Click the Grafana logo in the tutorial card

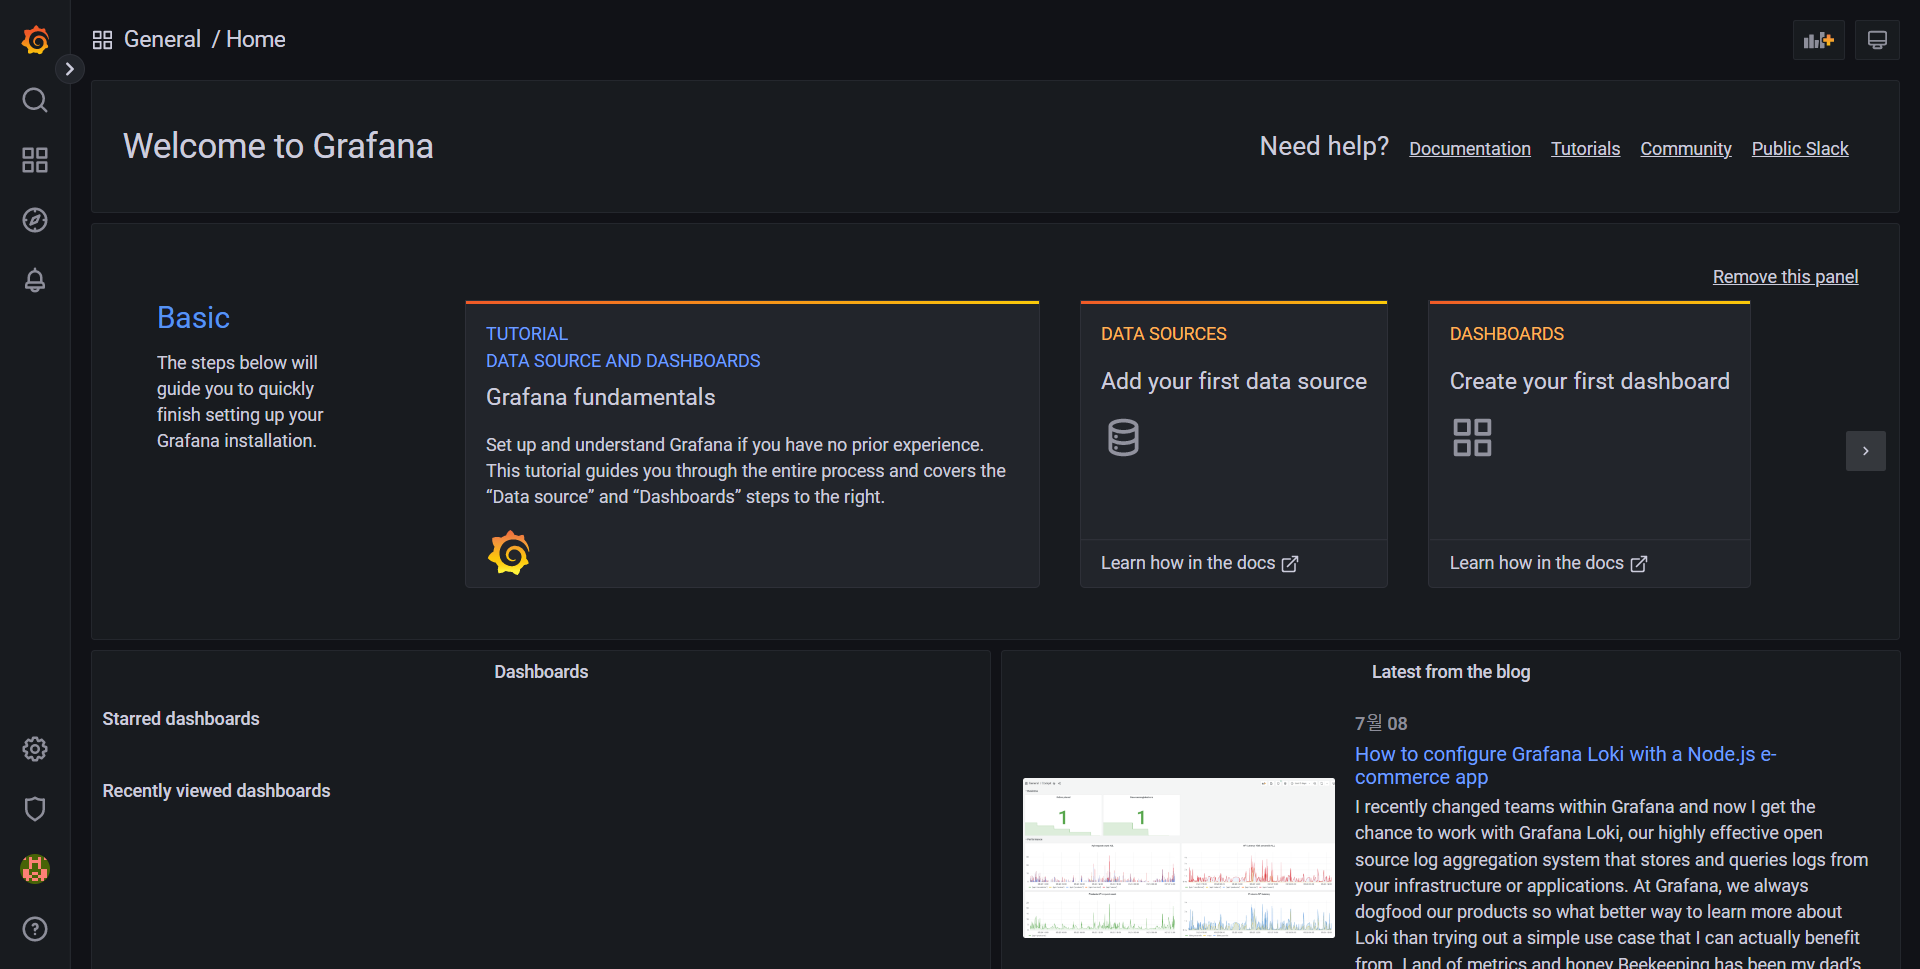(509, 553)
